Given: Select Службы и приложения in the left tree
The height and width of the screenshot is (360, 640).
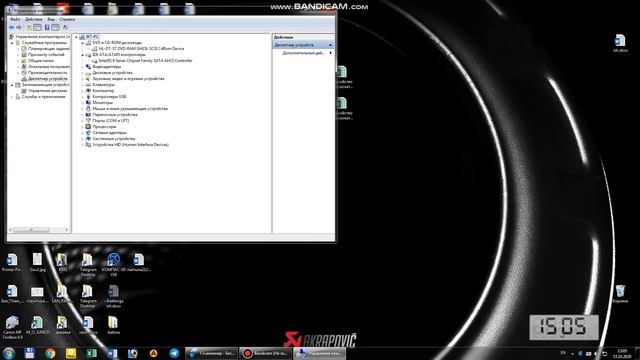Looking at the screenshot, I should pyautogui.click(x=43, y=97).
